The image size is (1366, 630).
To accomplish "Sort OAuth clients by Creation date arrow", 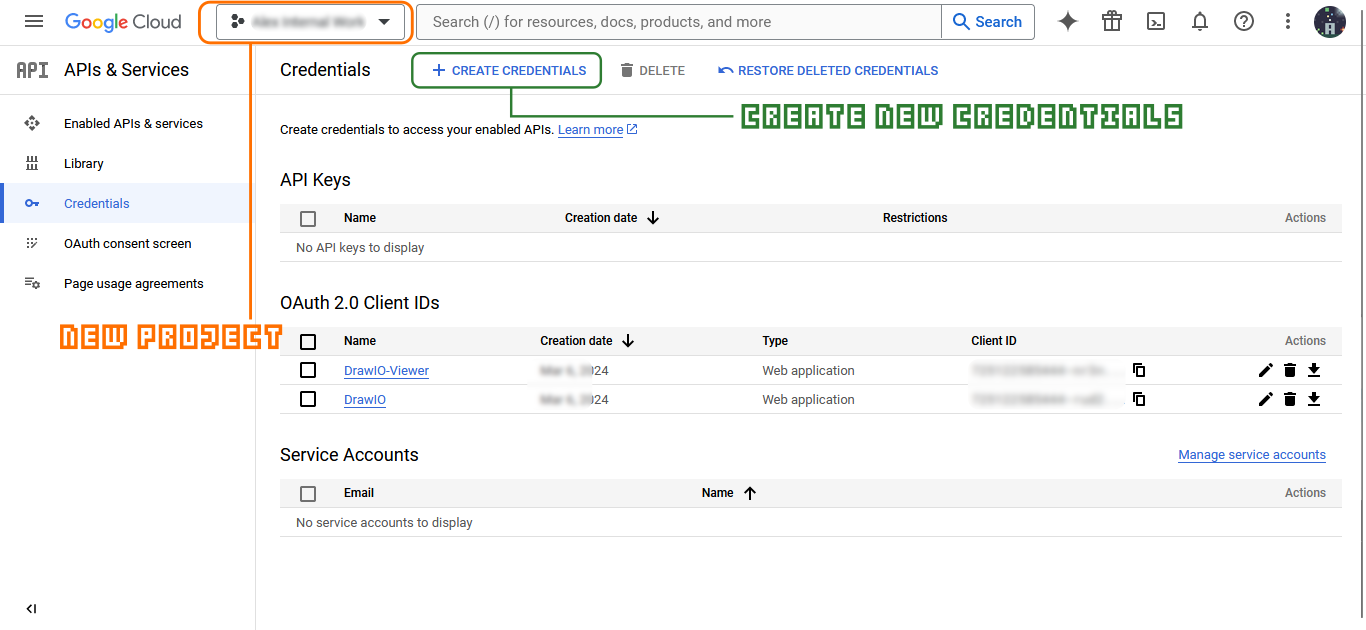I will (x=628, y=341).
